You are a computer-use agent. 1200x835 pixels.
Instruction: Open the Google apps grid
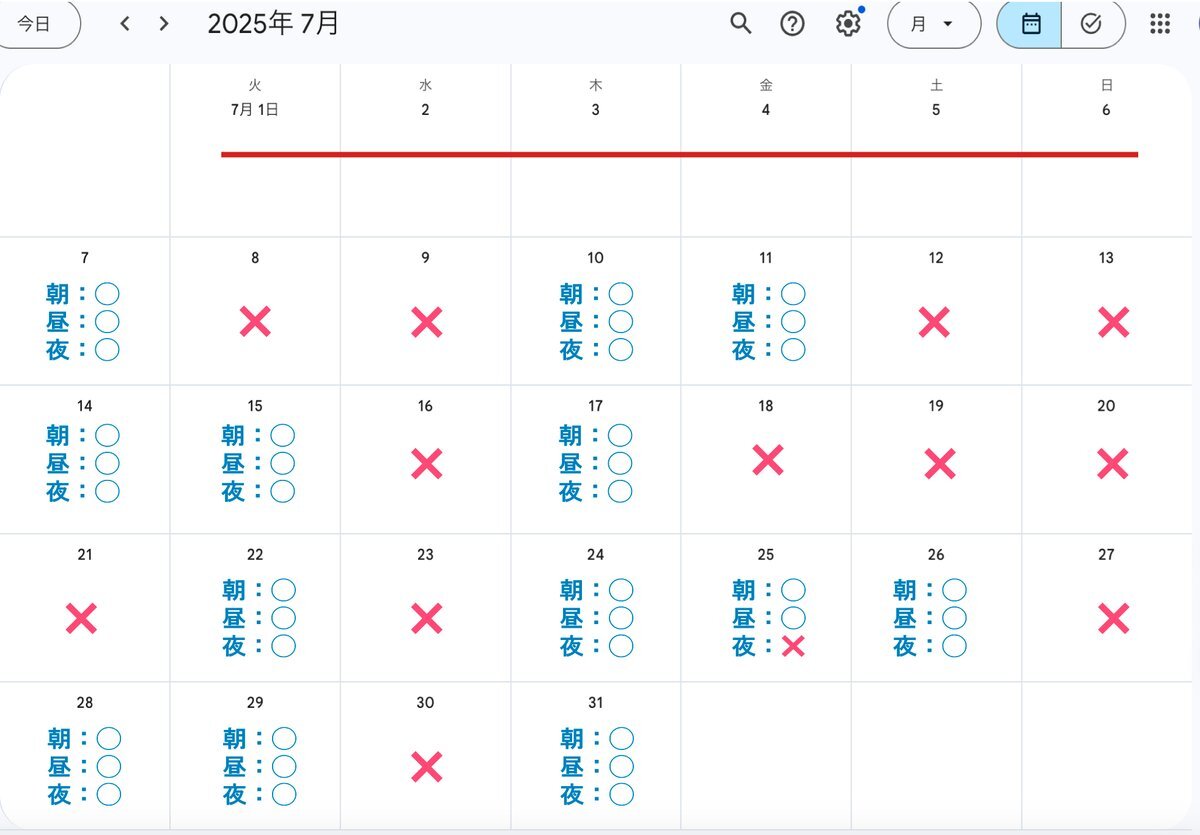pyautogui.click(x=1159, y=24)
